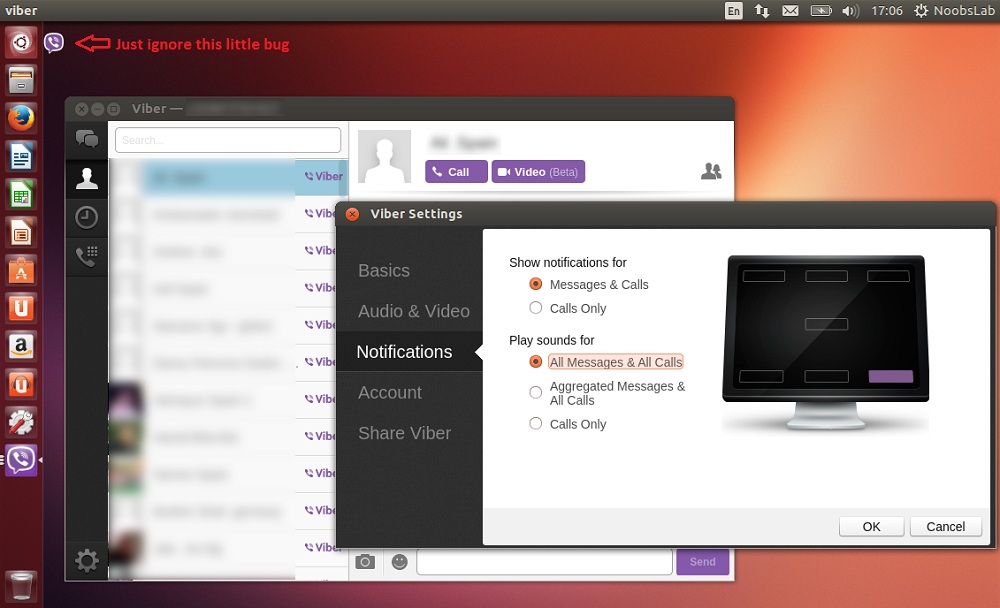Confirm settings with OK button
The height and width of the screenshot is (608, 1000).
click(871, 526)
